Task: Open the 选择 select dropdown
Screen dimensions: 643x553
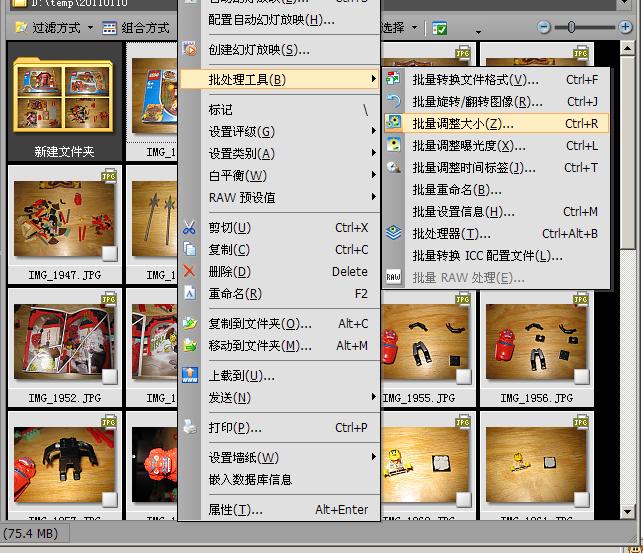Action: click(x=415, y=28)
